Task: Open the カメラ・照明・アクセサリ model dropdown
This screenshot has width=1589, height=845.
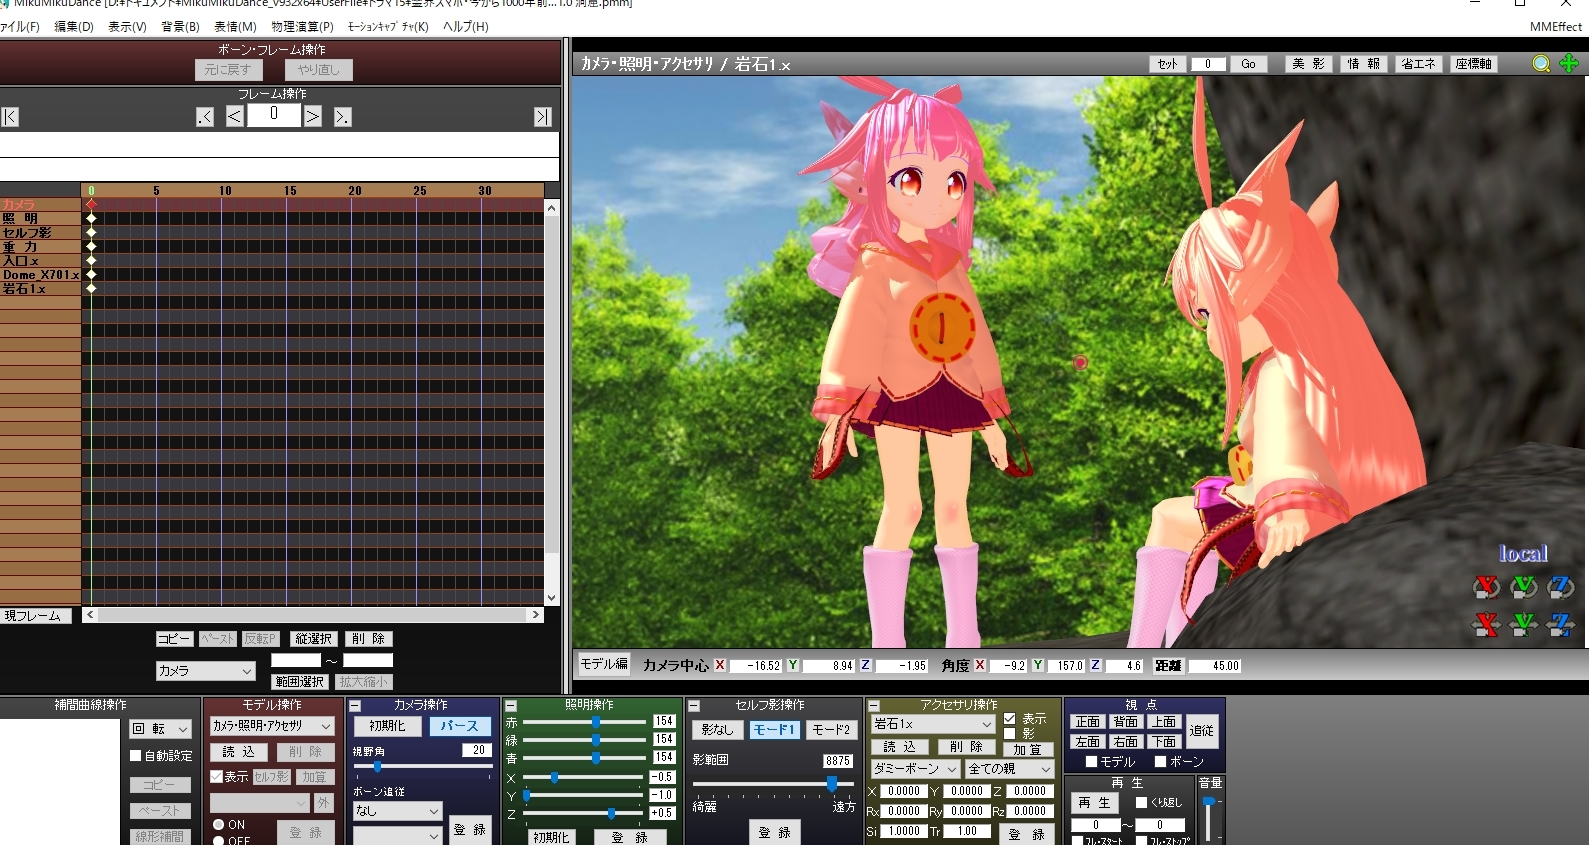Action: (272, 726)
